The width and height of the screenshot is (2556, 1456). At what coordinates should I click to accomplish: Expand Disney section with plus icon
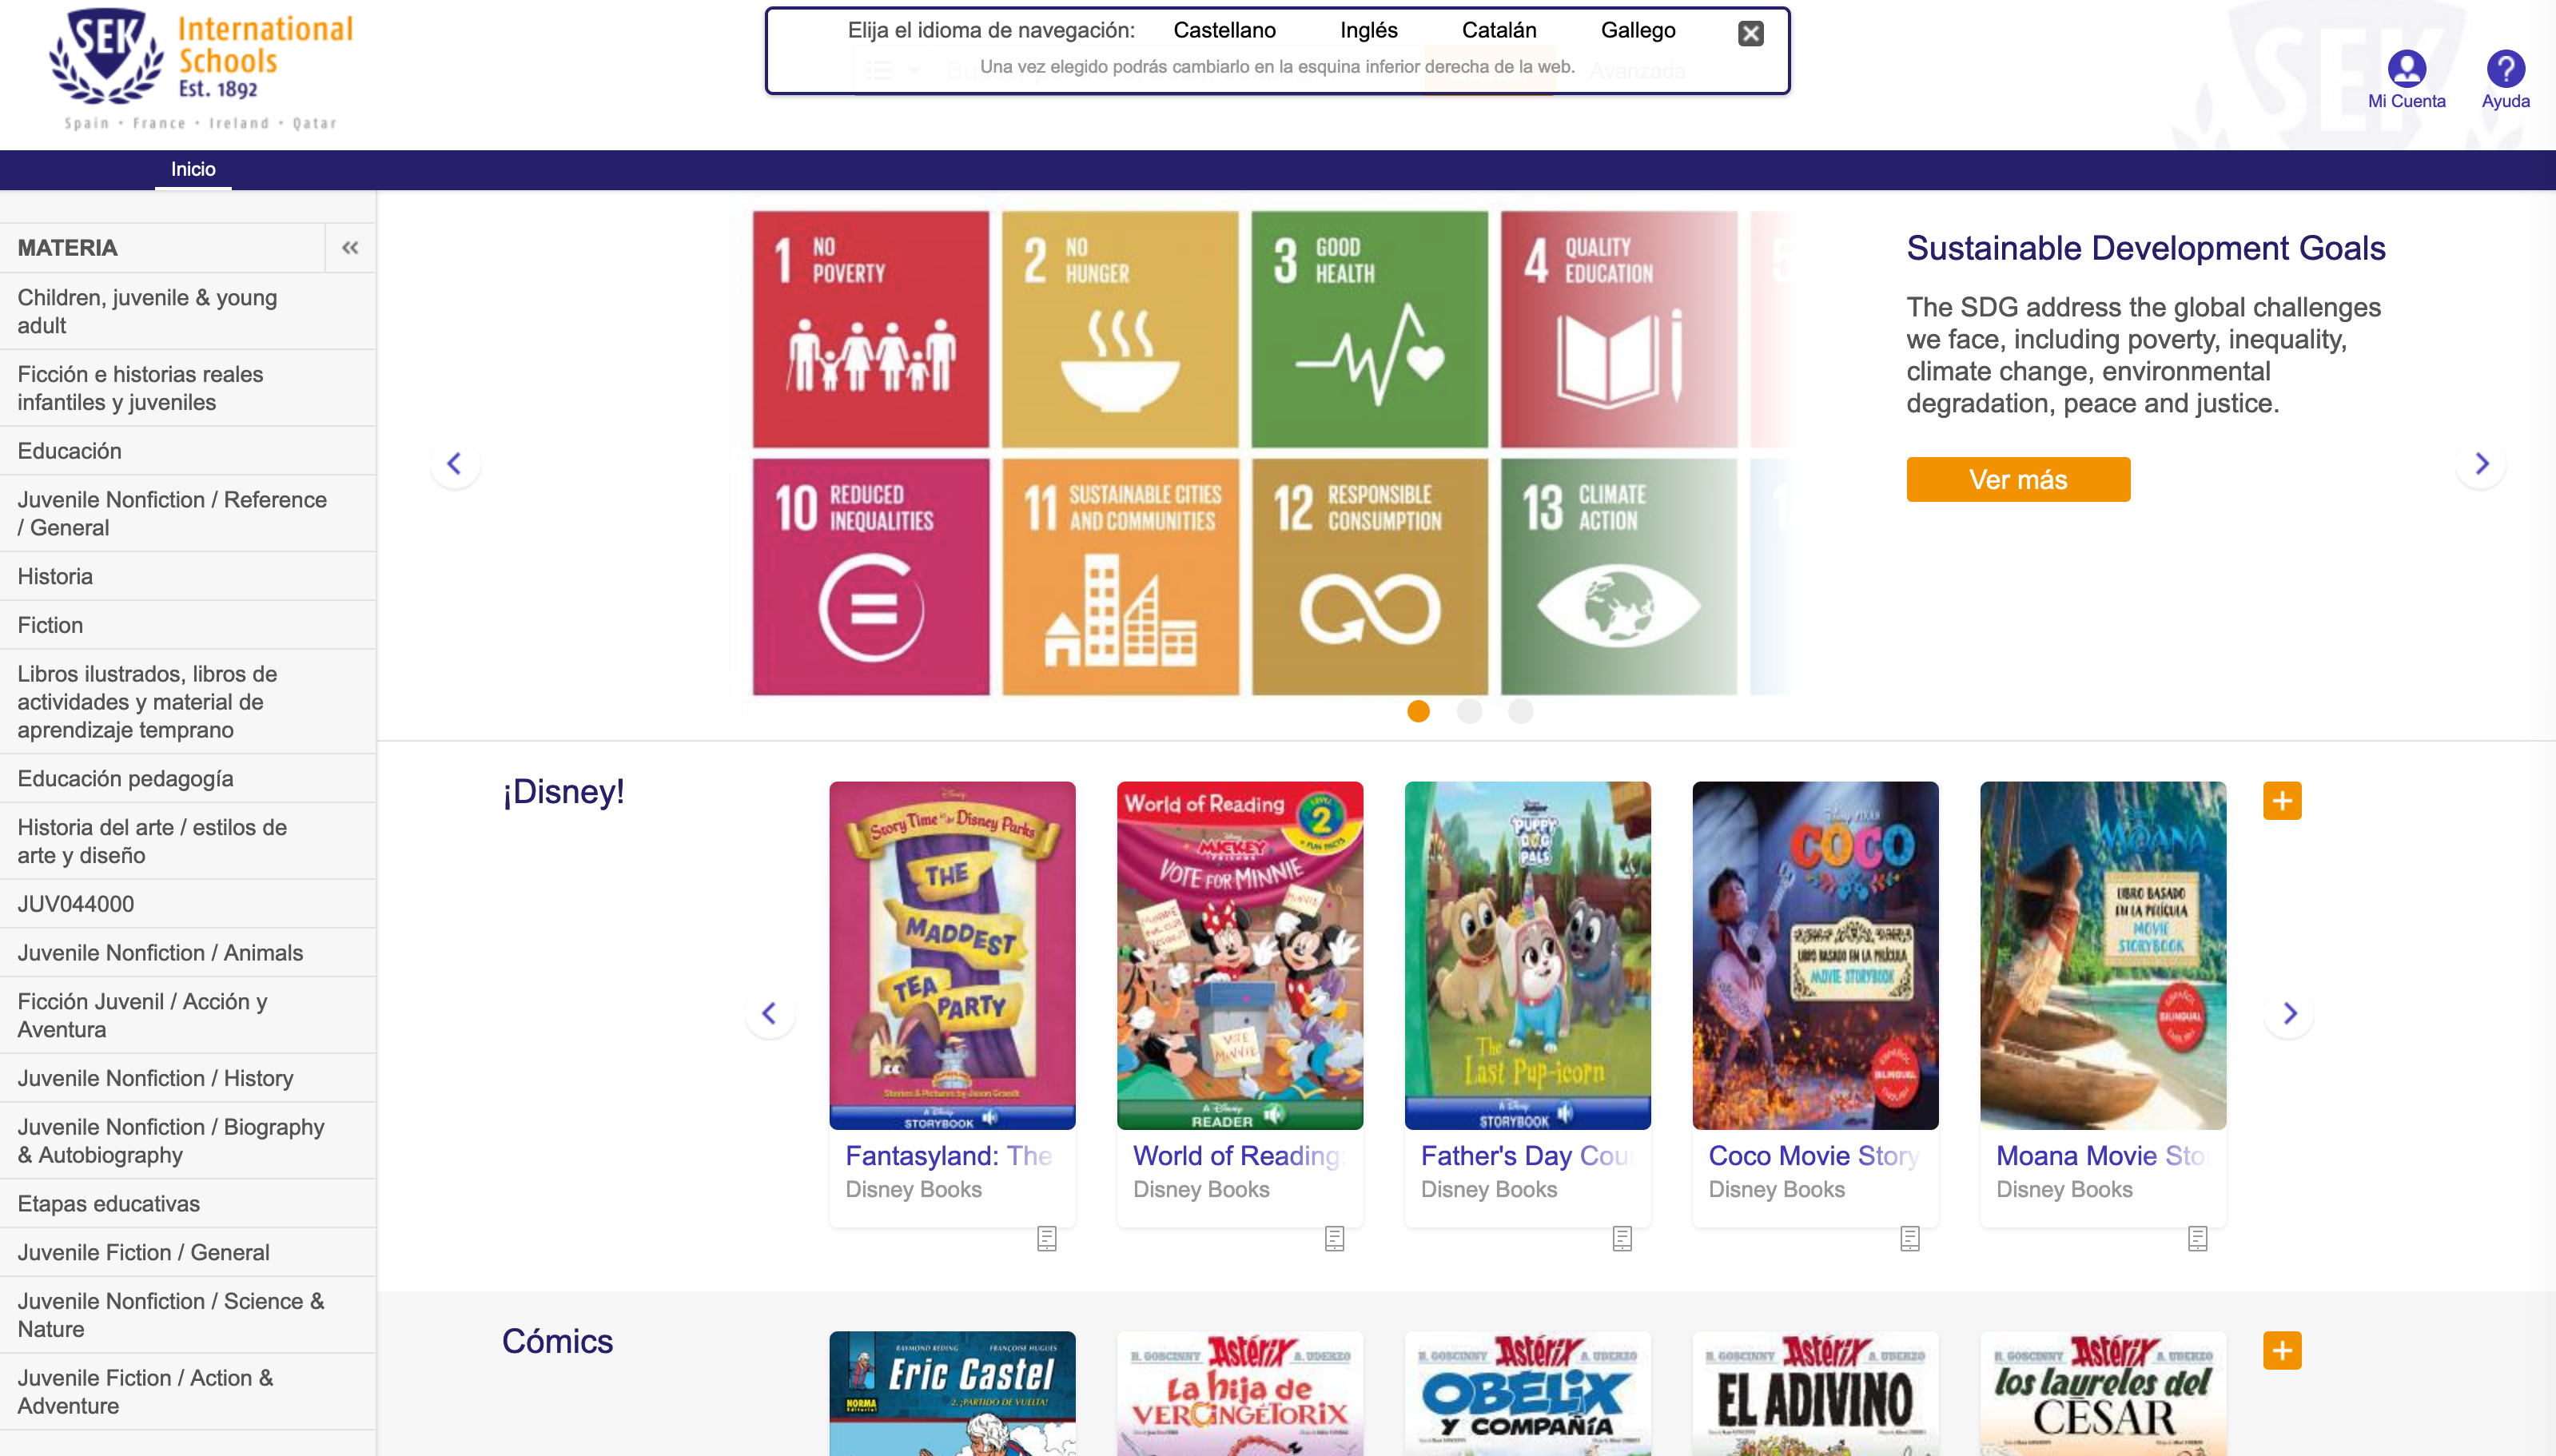pos(2282,800)
